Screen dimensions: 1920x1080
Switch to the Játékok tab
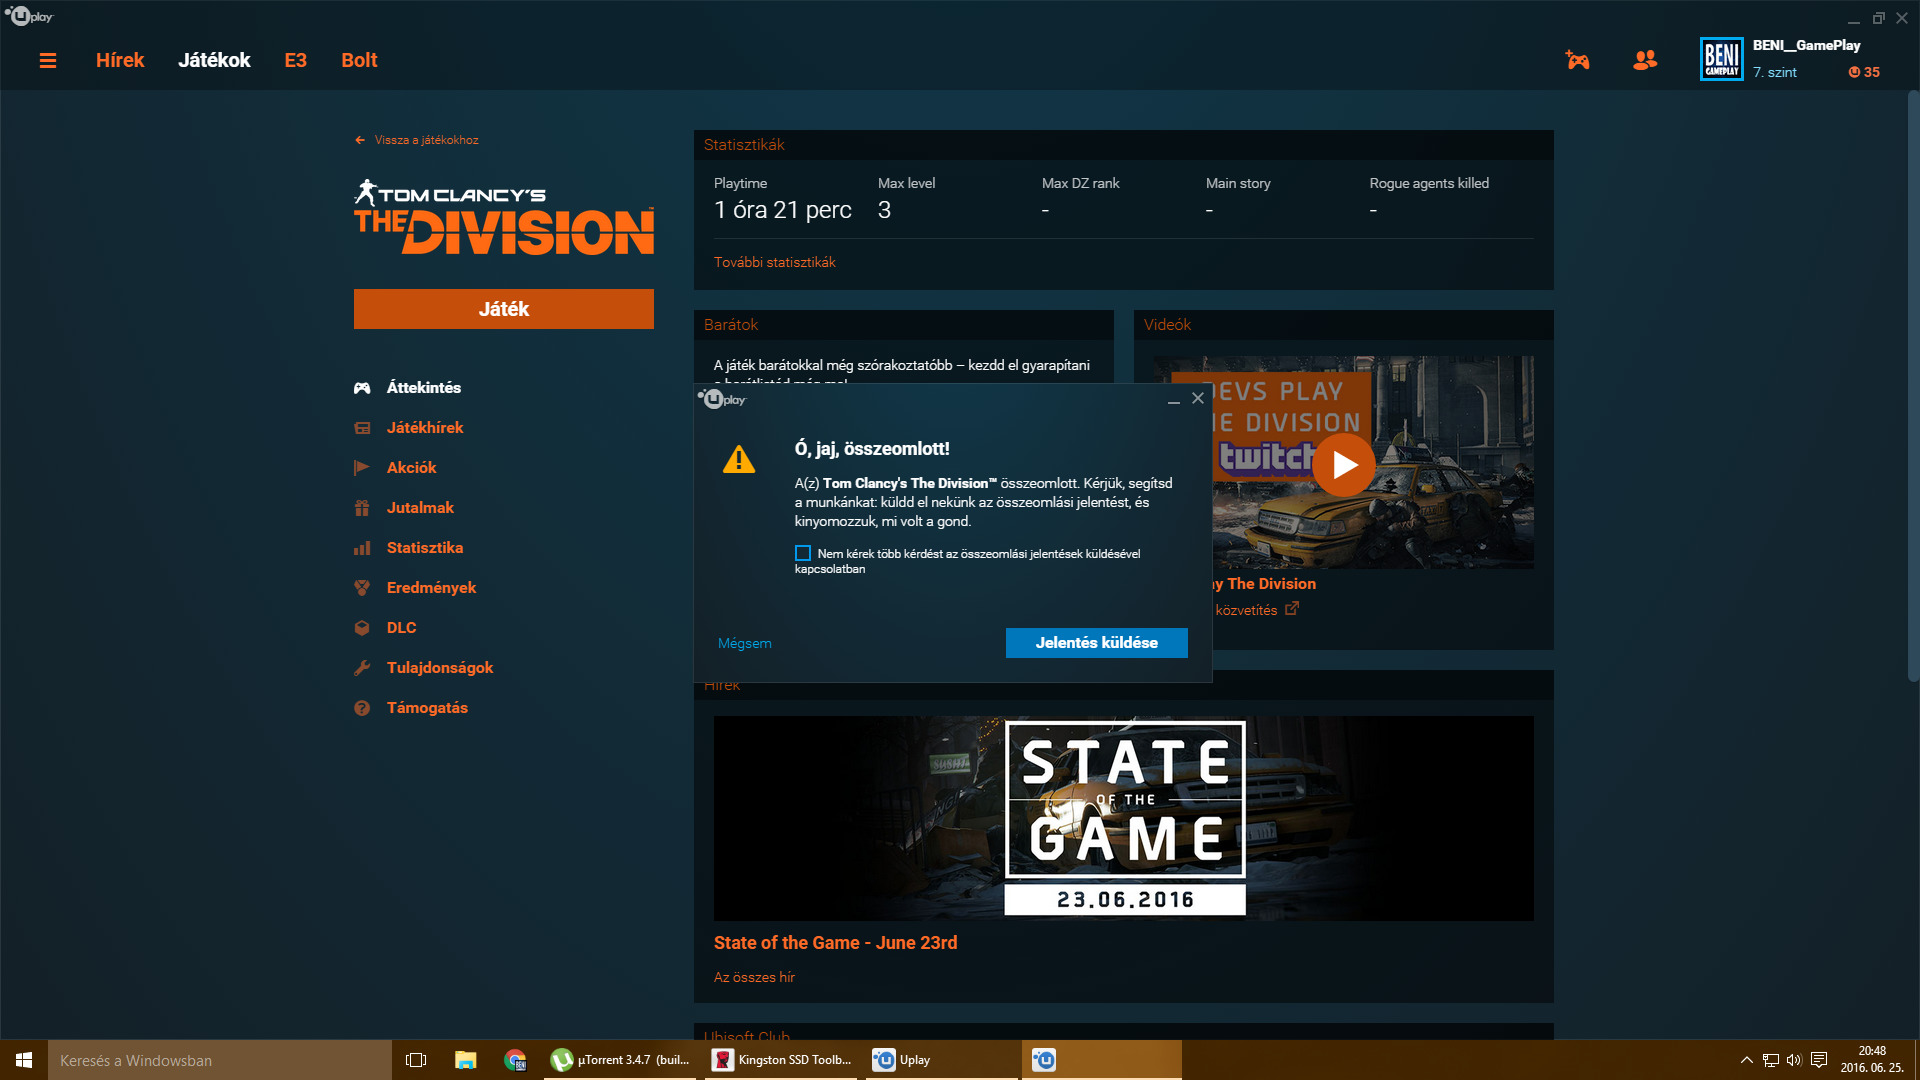pos(214,60)
